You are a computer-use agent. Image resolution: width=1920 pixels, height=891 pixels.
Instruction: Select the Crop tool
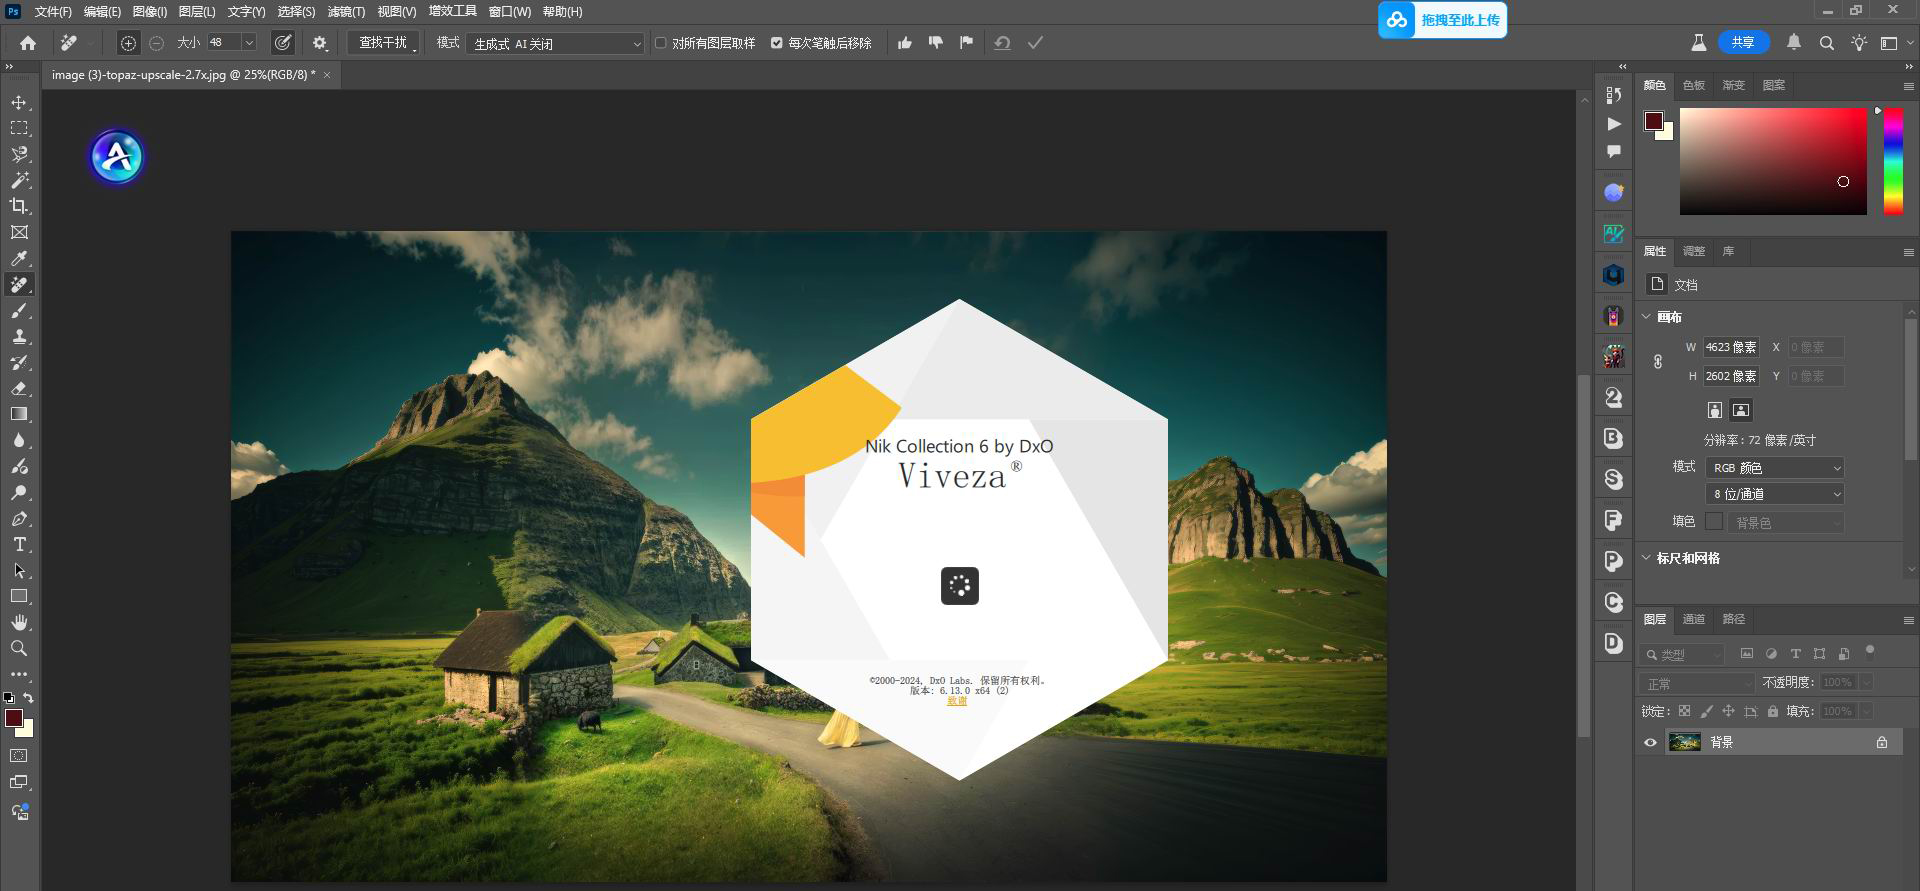coord(19,206)
